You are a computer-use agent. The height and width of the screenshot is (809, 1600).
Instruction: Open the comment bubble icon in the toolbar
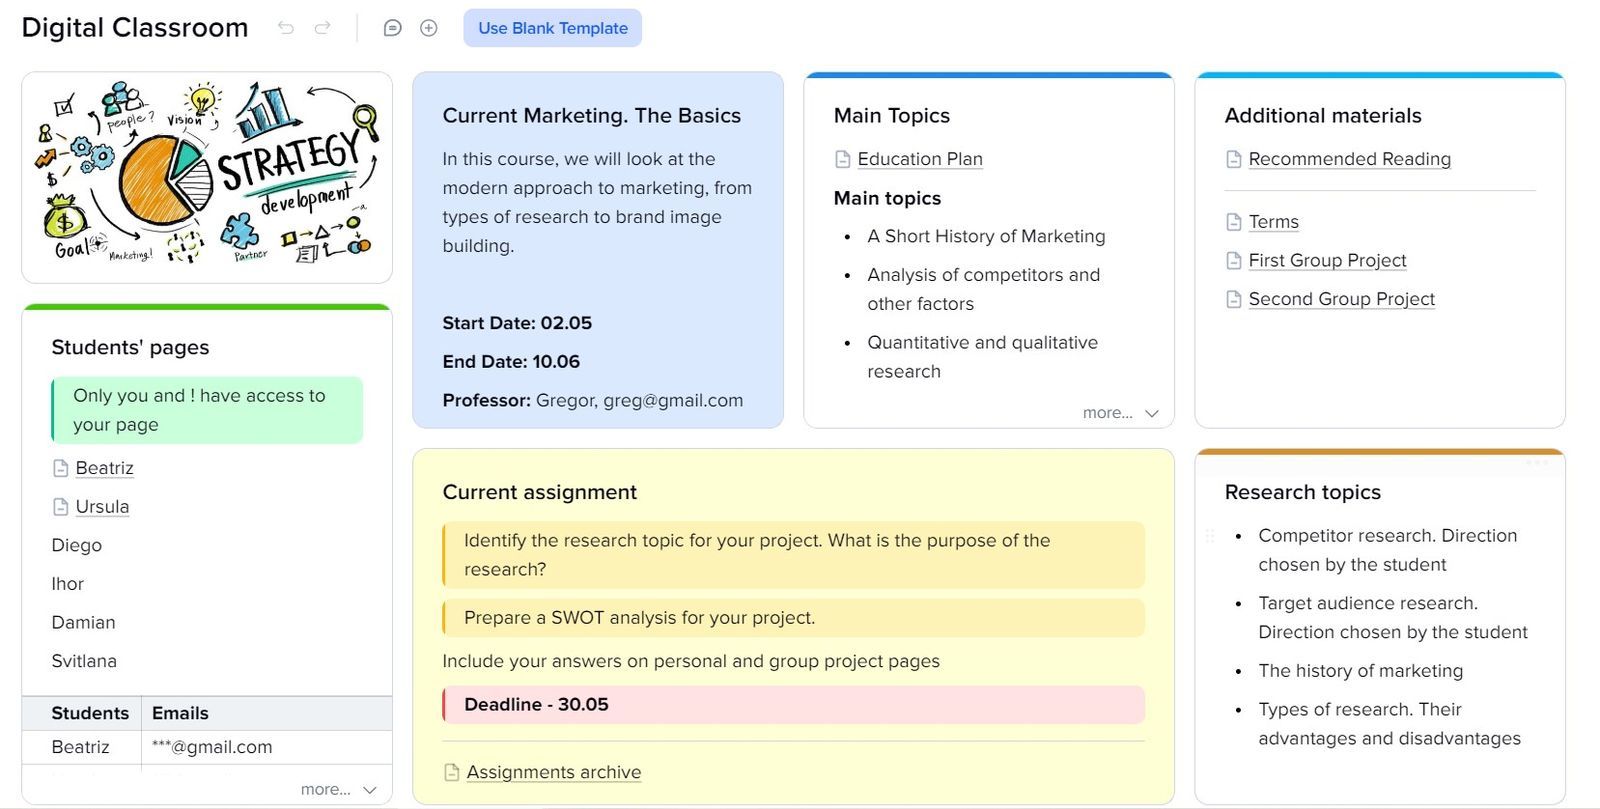point(392,28)
